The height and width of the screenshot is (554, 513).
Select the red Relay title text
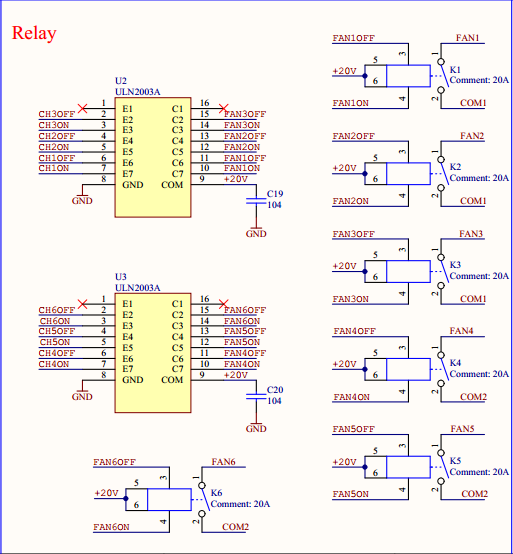coord(34,33)
